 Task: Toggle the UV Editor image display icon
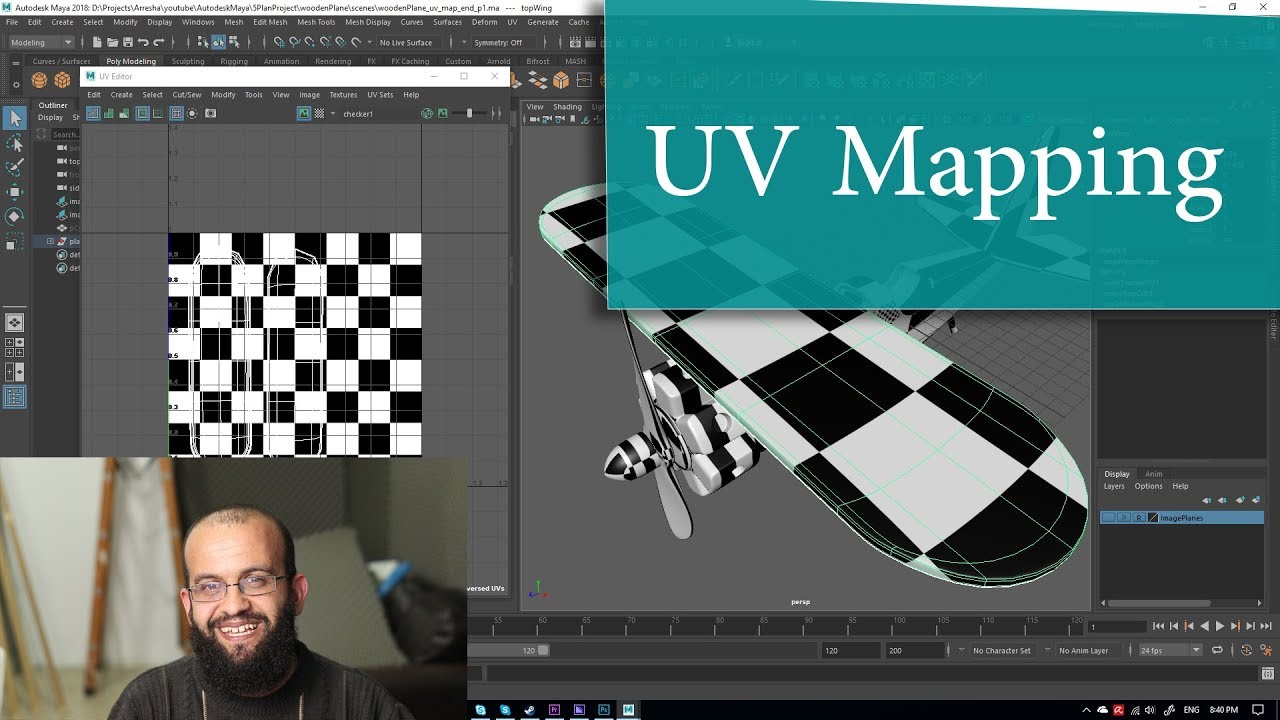[x=304, y=113]
